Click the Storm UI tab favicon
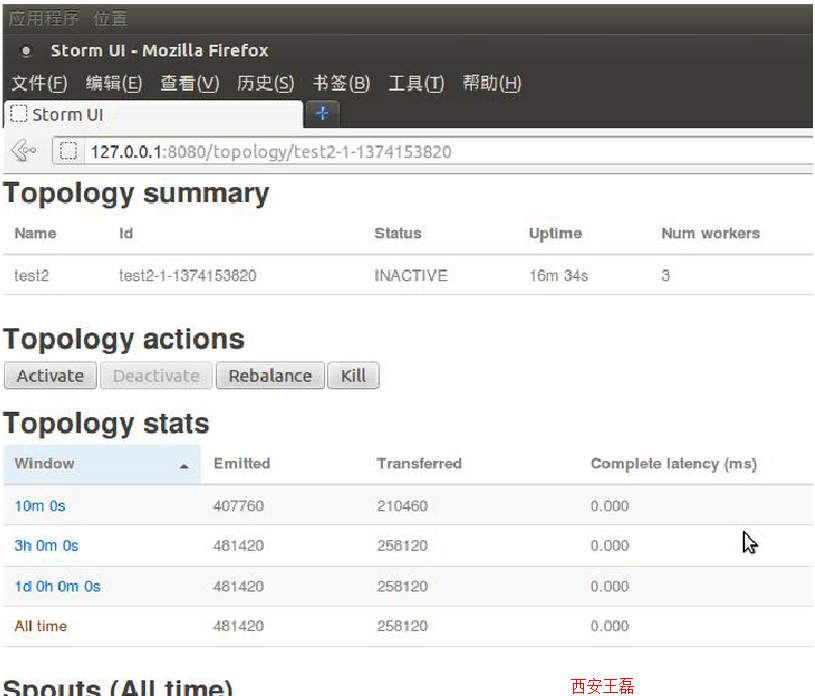Screen dimensions: 815x696 click(x=18, y=114)
